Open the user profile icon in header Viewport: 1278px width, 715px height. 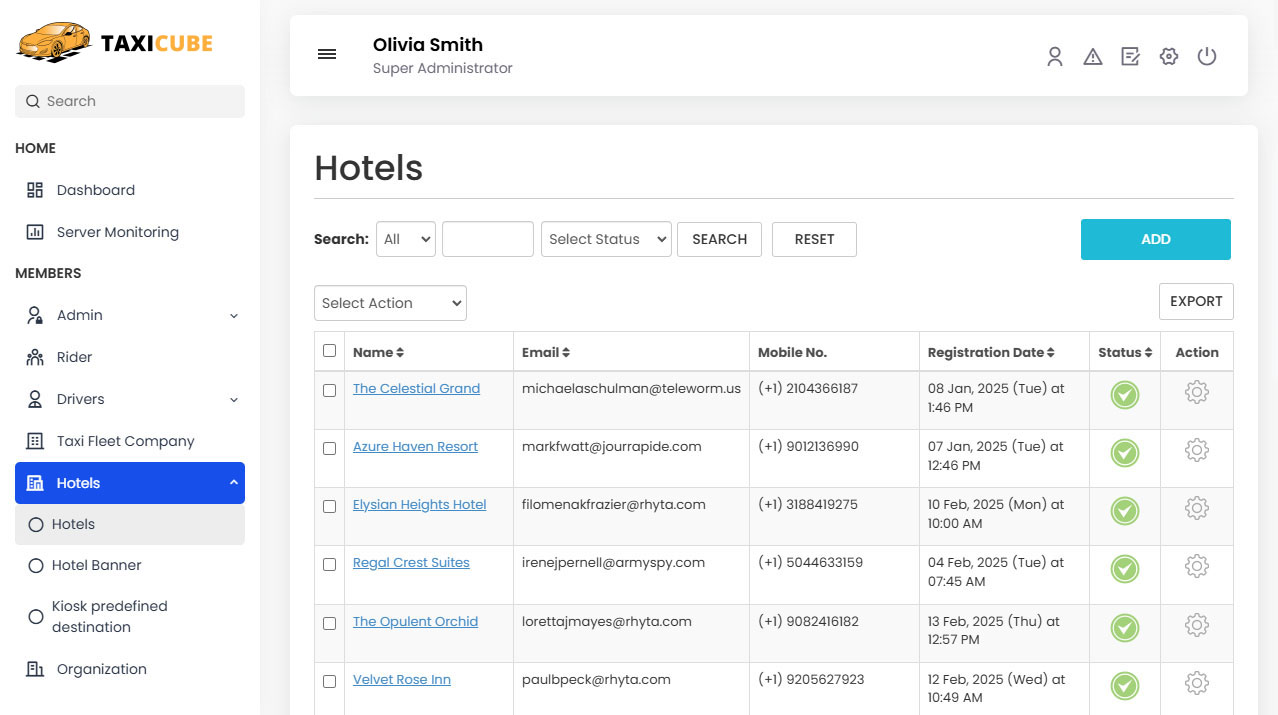pos(1054,57)
